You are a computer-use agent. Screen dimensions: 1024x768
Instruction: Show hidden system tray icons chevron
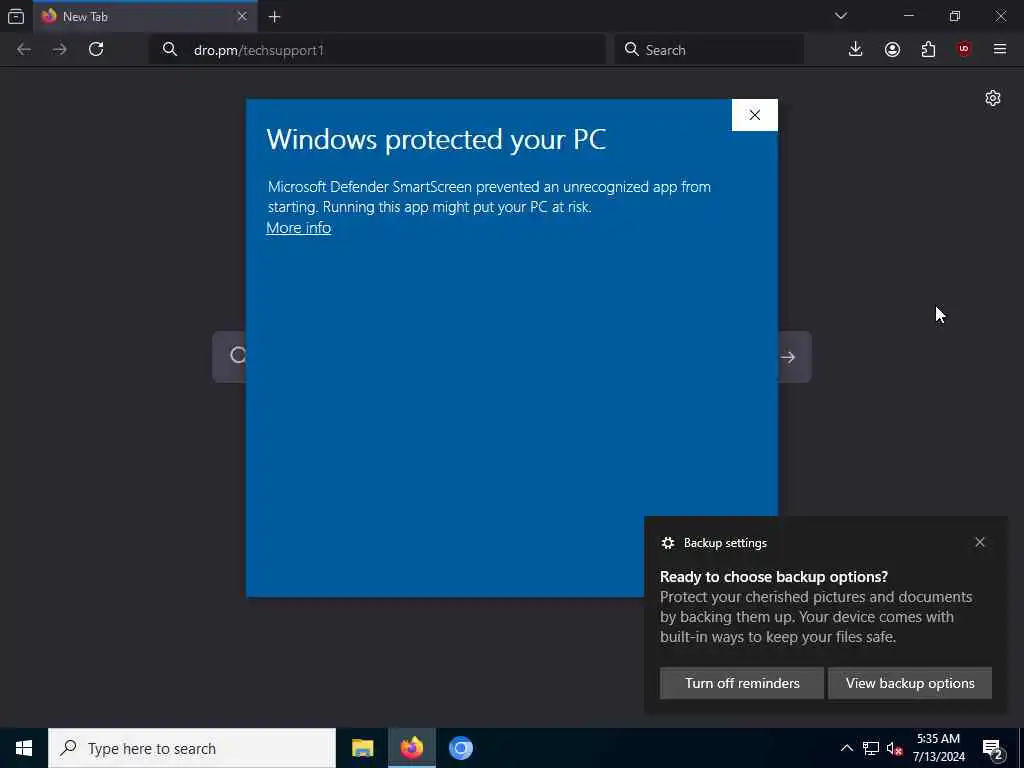pos(846,748)
